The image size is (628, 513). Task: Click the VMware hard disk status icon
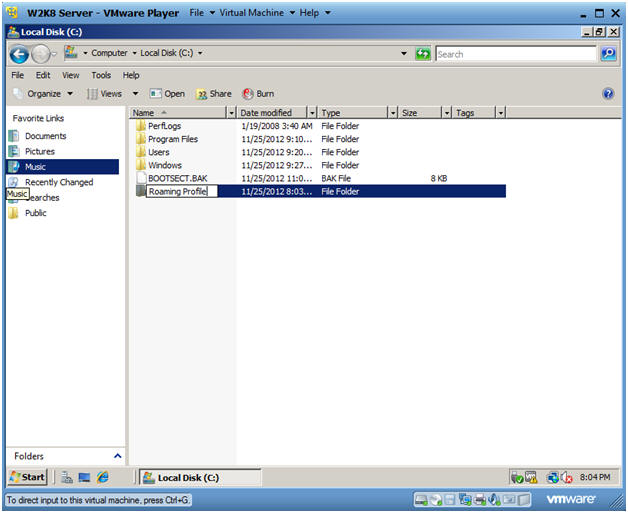pos(421,499)
